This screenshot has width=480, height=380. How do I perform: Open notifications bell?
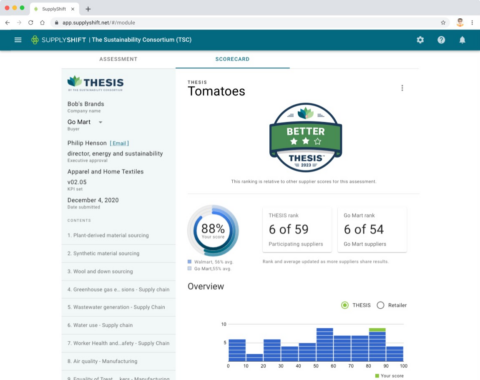click(462, 40)
